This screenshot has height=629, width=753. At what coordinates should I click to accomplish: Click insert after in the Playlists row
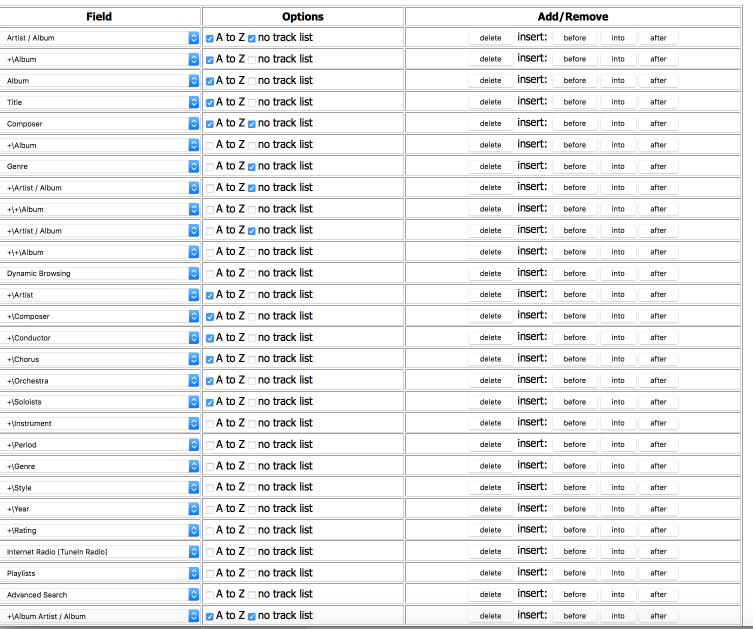point(658,573)
